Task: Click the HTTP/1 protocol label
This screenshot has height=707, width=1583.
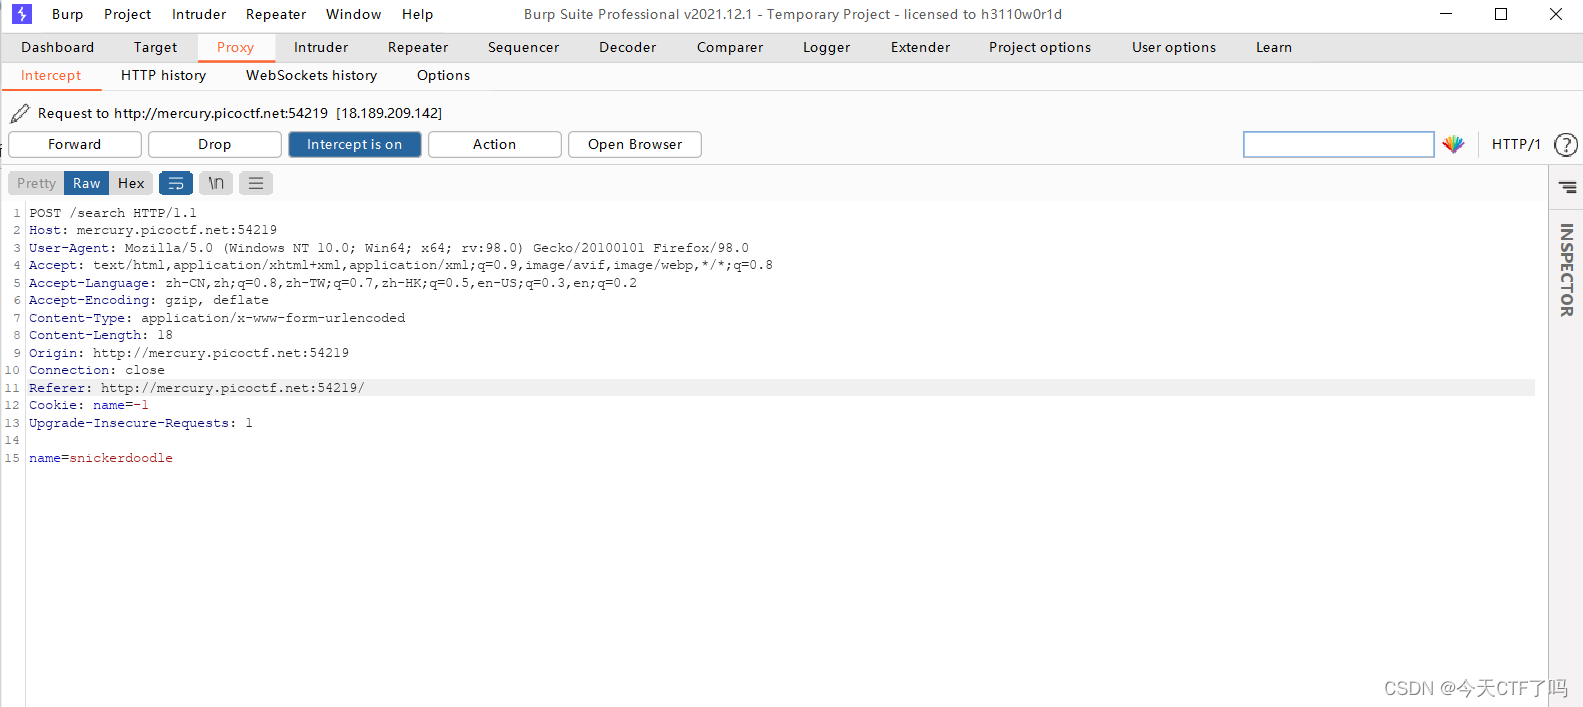Action: (1516, 144)
